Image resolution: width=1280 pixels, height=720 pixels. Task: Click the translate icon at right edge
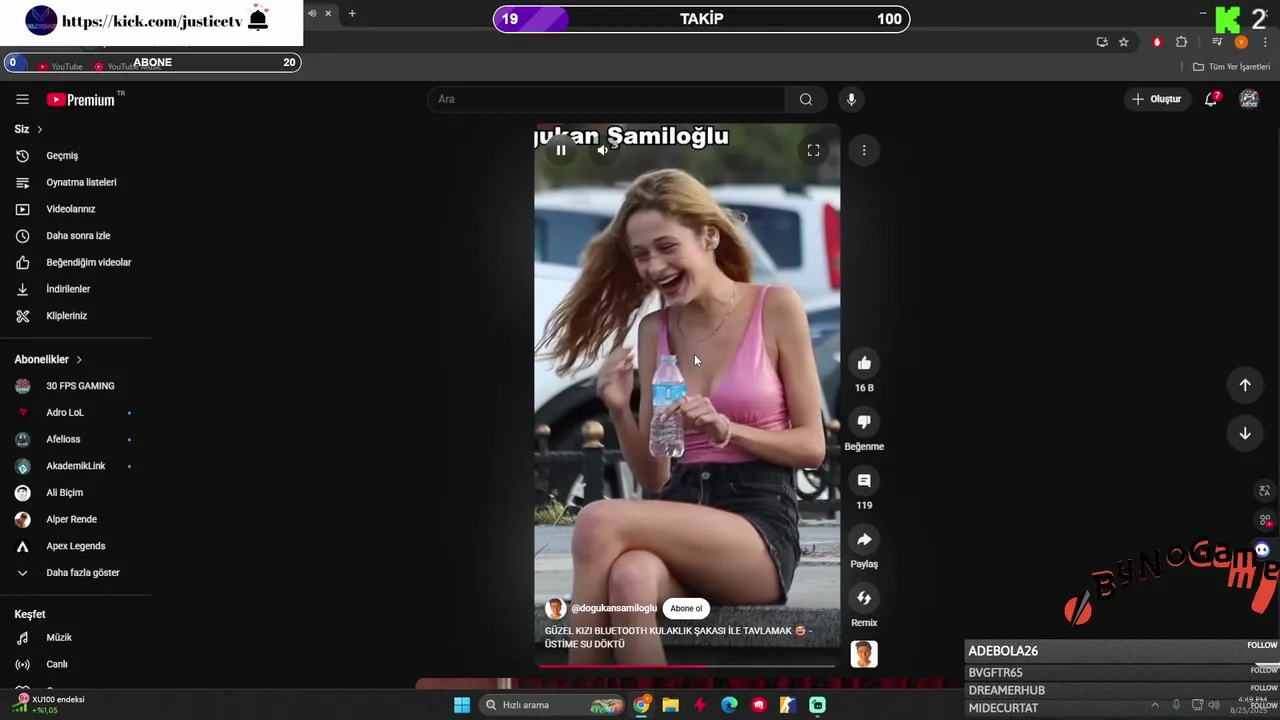point(1264,491)
